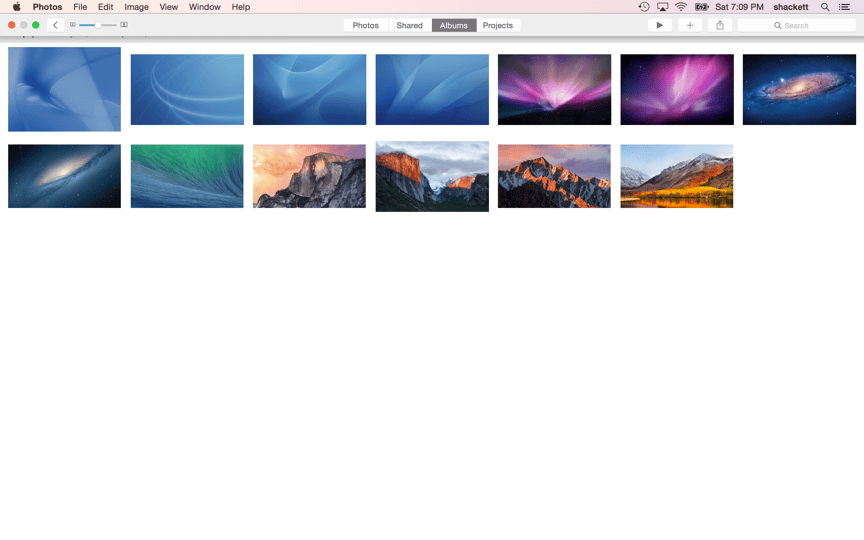Open the Image menu
Screen dimensions: 864x540
(x=137, y=7)
